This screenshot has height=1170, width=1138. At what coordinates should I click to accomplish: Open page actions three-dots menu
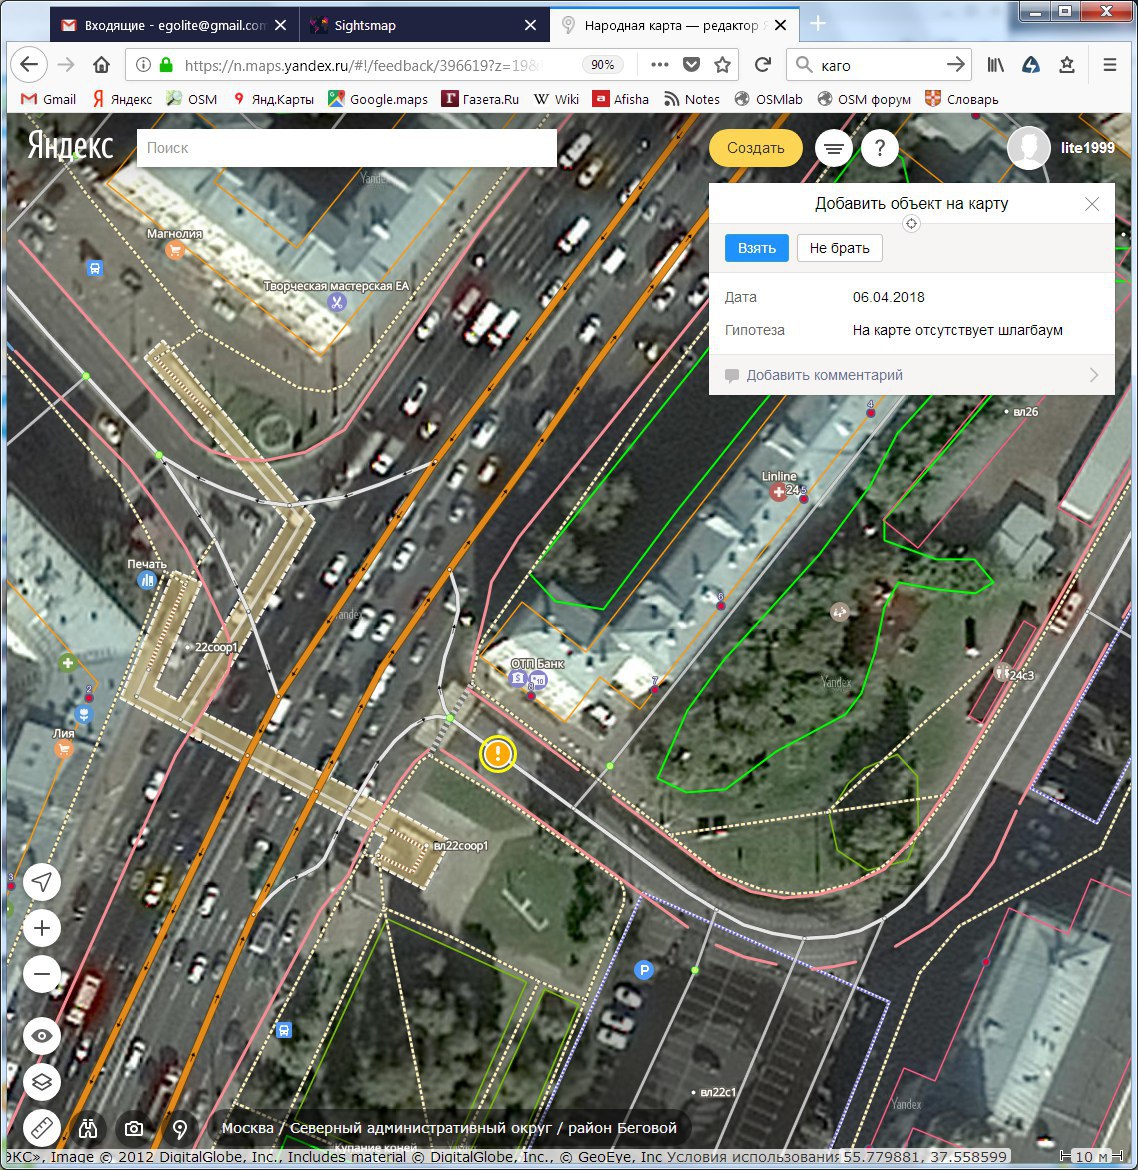point(659,65)
